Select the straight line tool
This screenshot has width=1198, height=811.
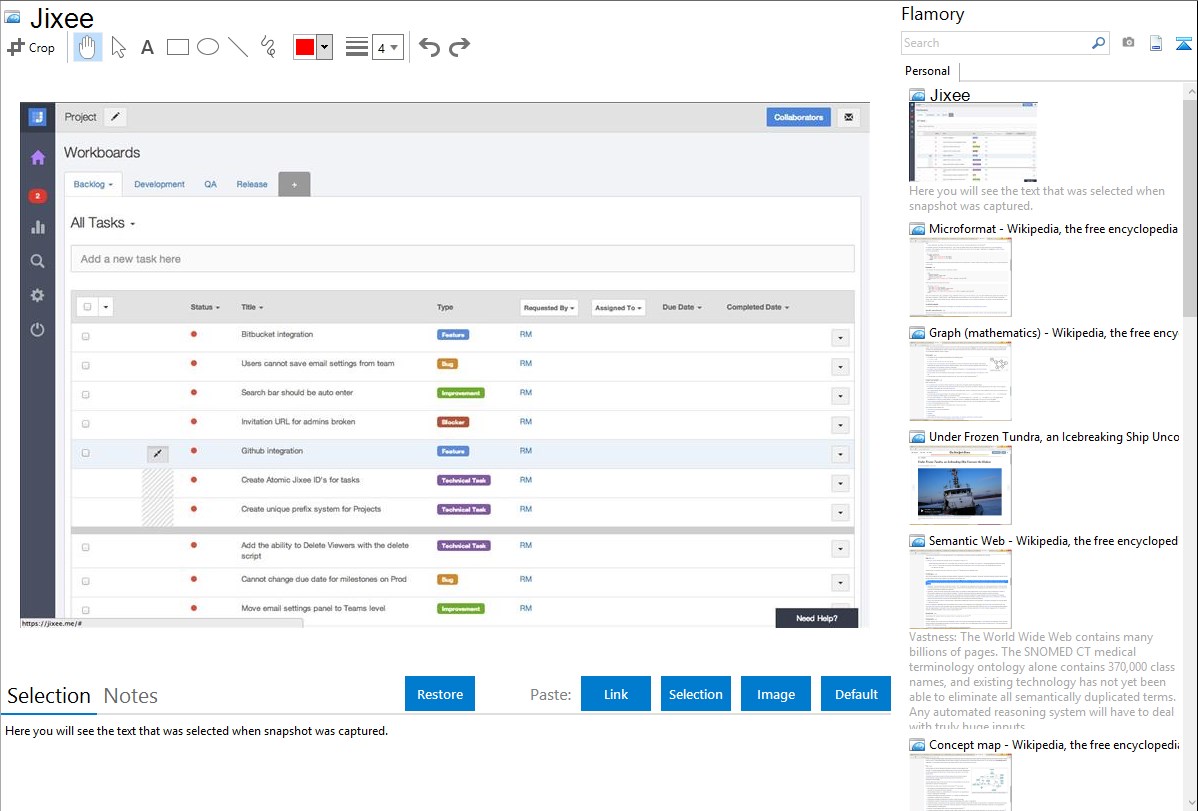pos(238,47)
